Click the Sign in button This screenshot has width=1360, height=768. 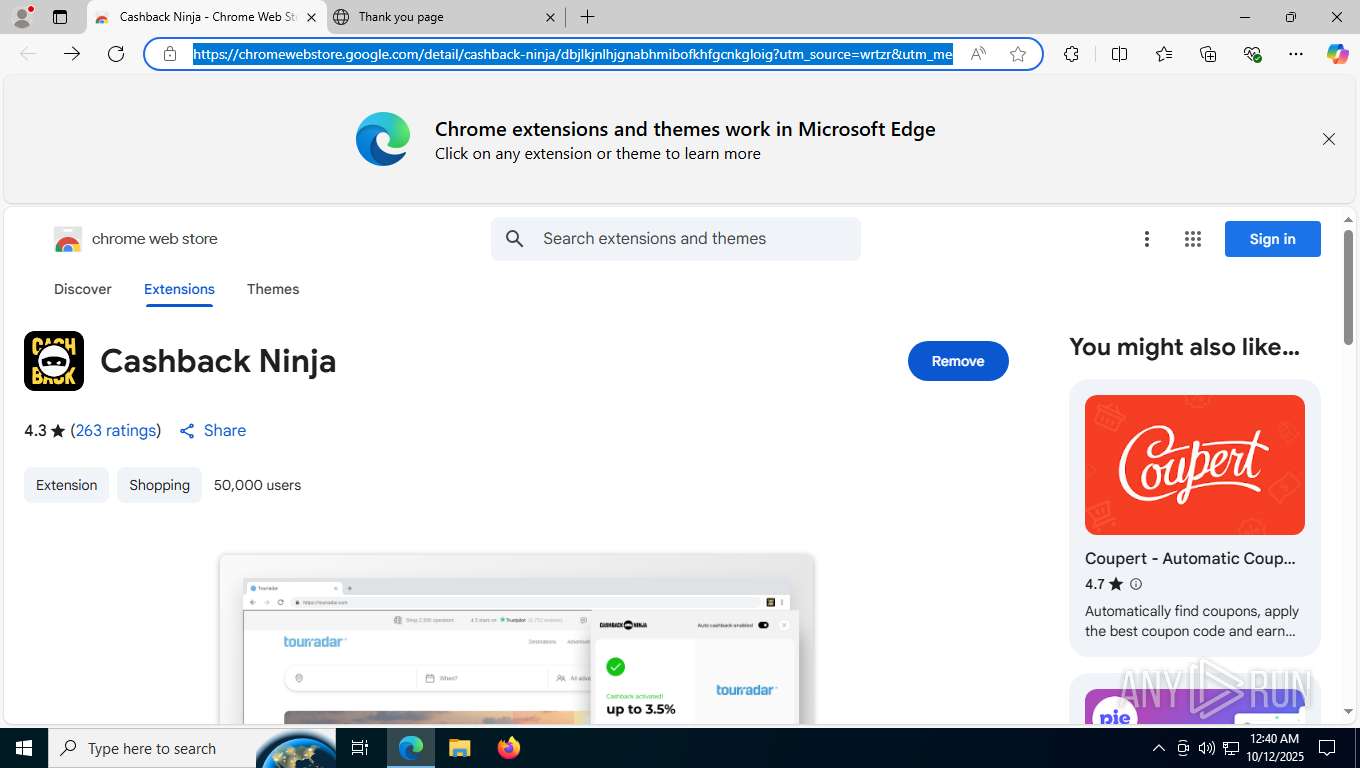tap(1273, 239)
